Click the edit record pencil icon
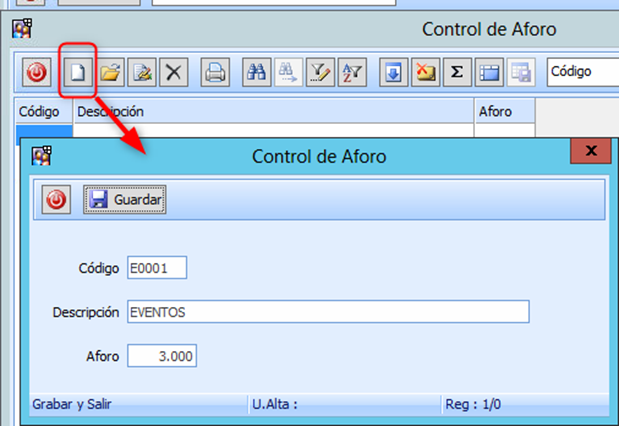This screenshot has width=619, height=426. click(142, 72)
